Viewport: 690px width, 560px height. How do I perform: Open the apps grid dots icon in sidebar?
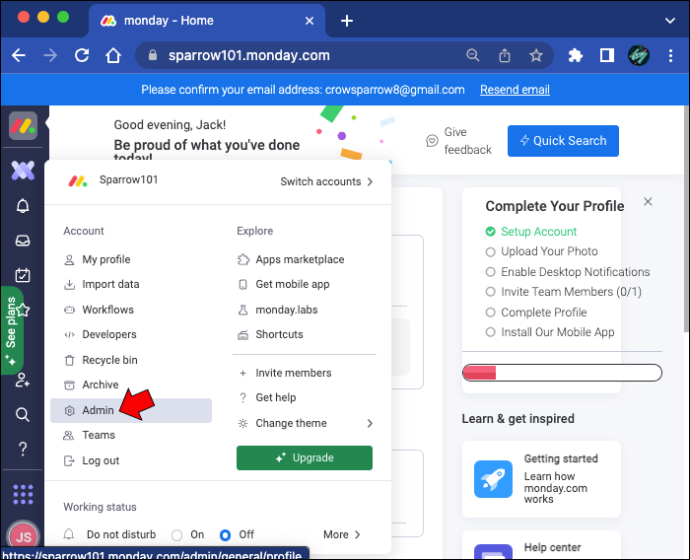(23, 494)
